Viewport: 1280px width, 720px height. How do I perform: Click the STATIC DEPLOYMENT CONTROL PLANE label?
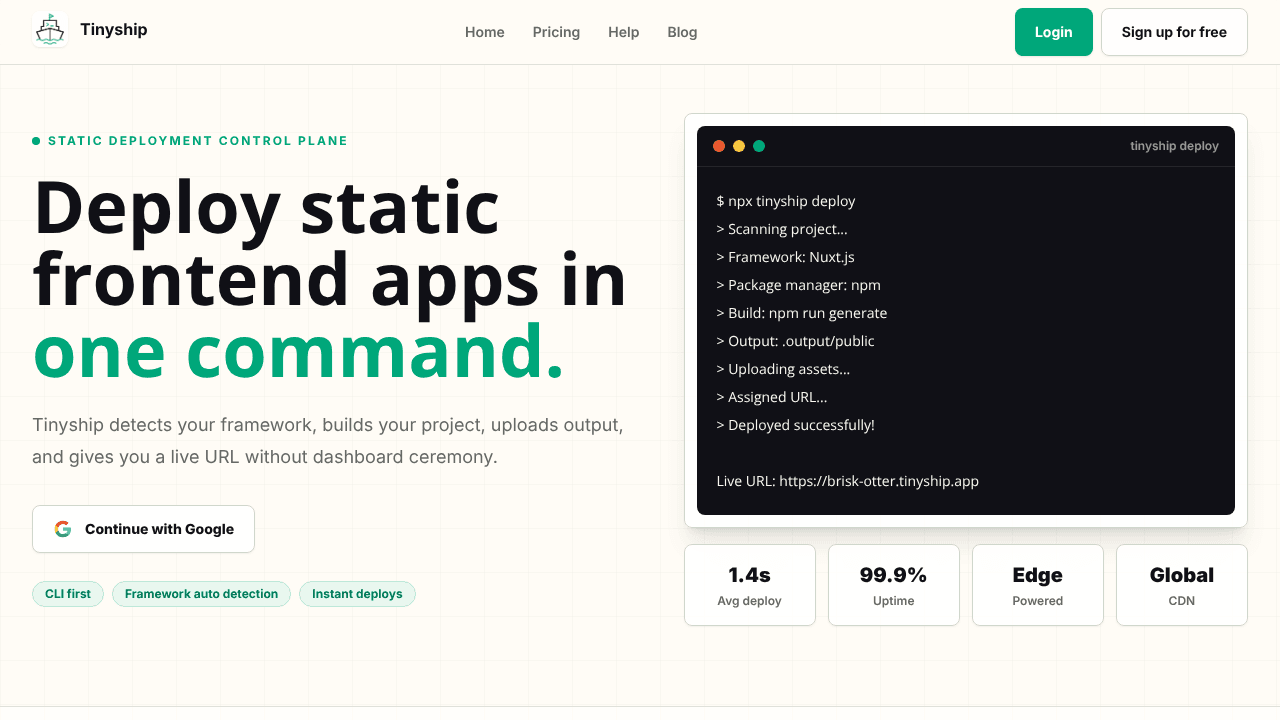(x=198, y=141)
